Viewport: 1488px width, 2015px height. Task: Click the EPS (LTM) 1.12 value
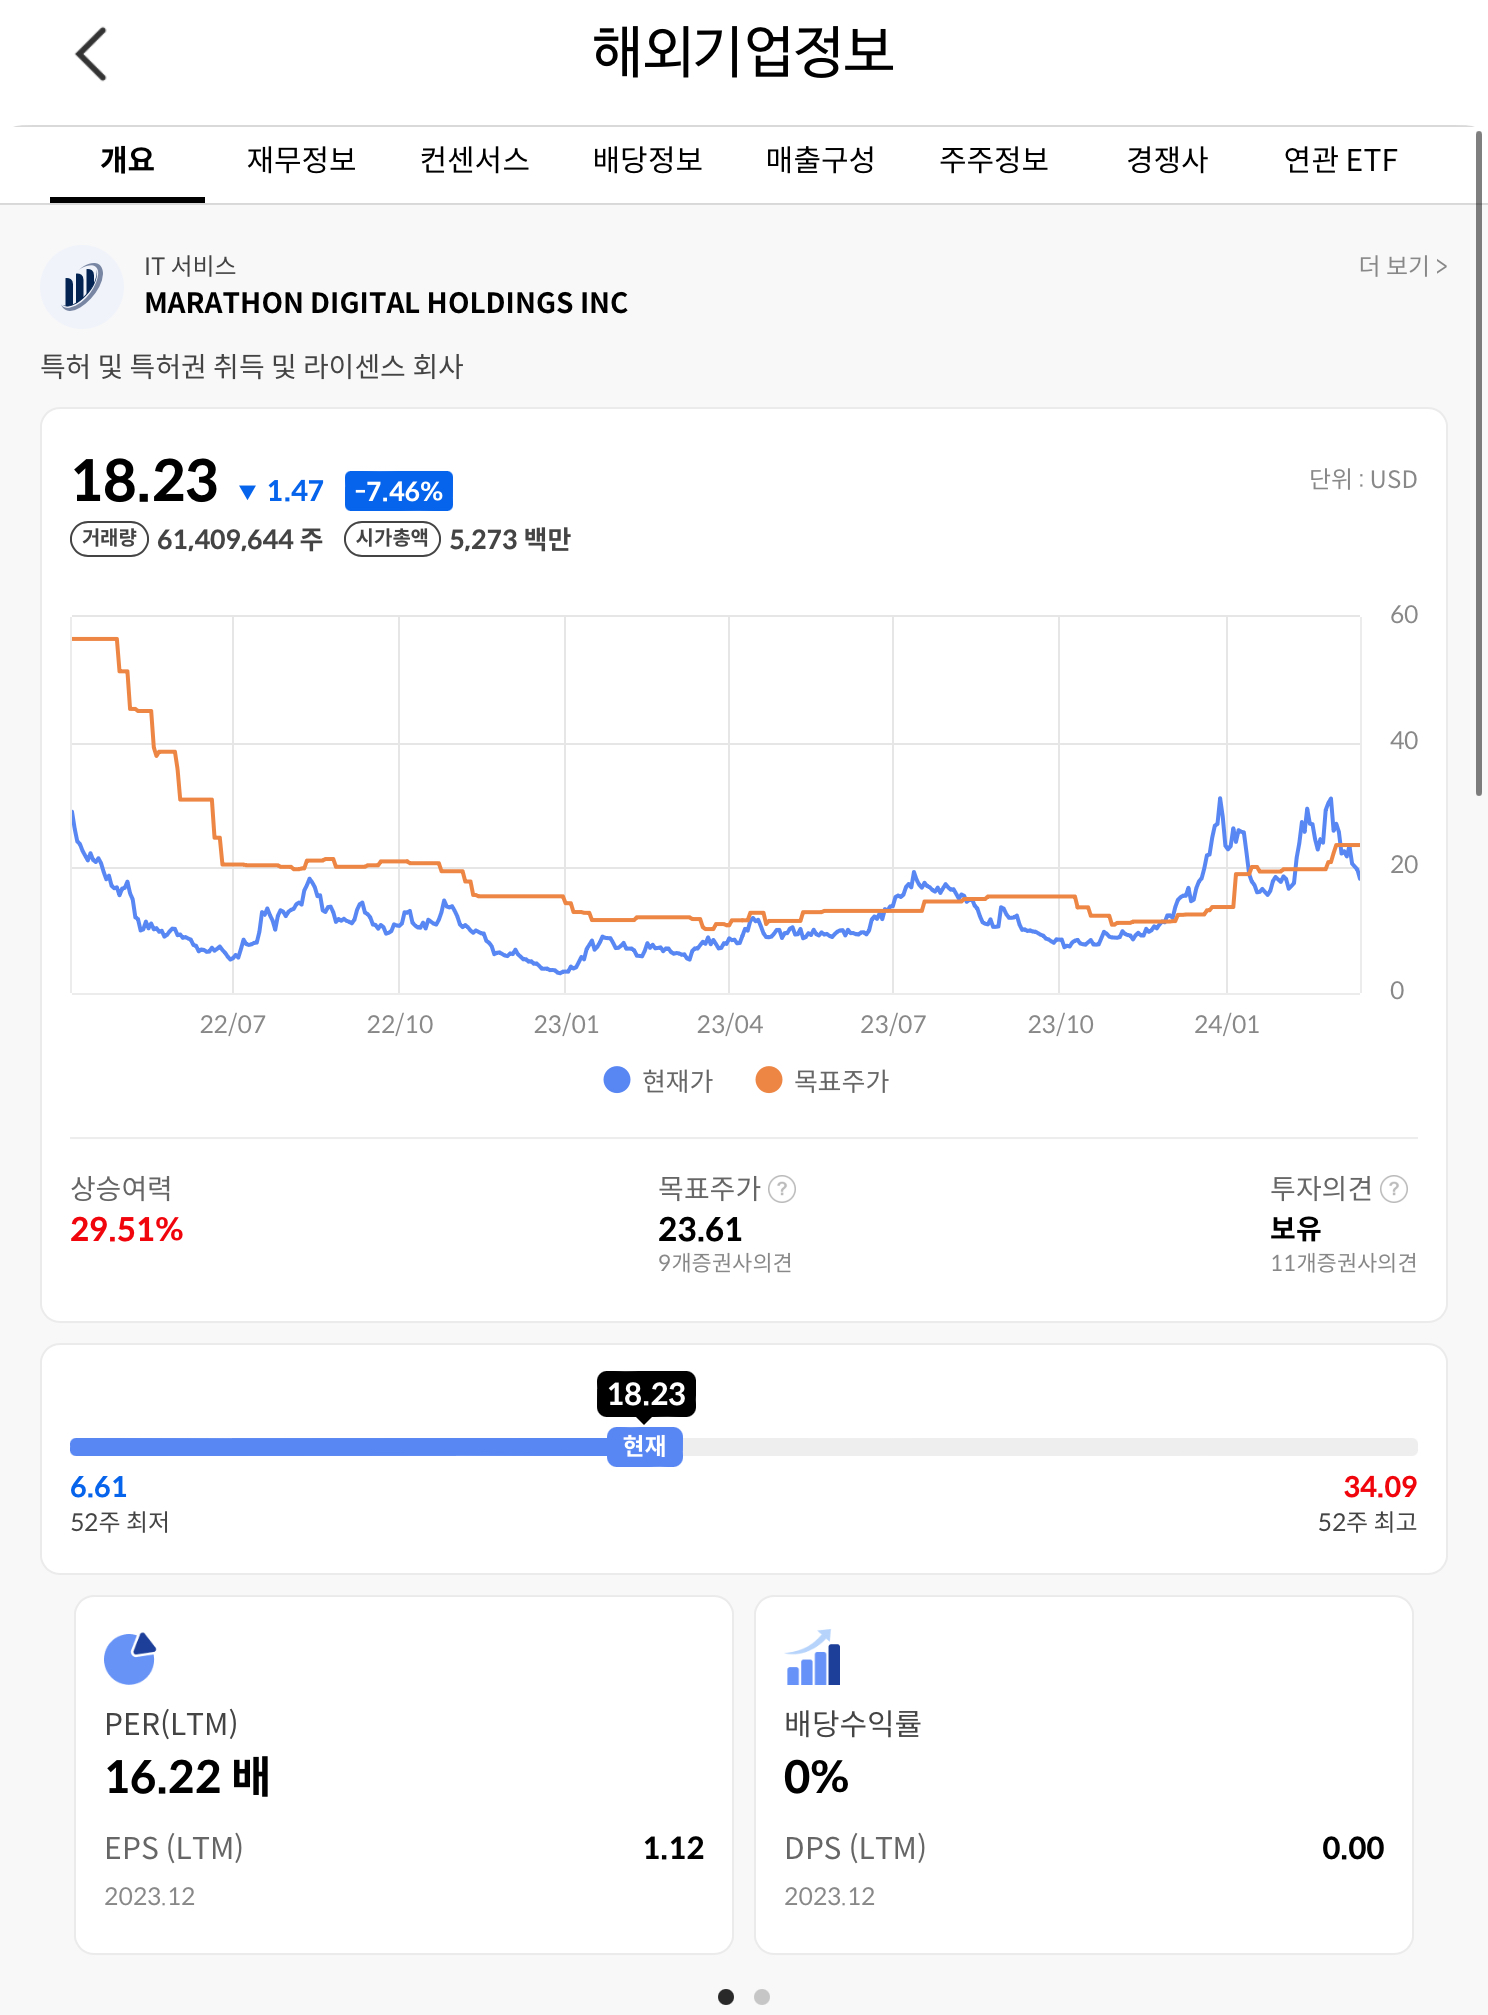click(674, 1848)
